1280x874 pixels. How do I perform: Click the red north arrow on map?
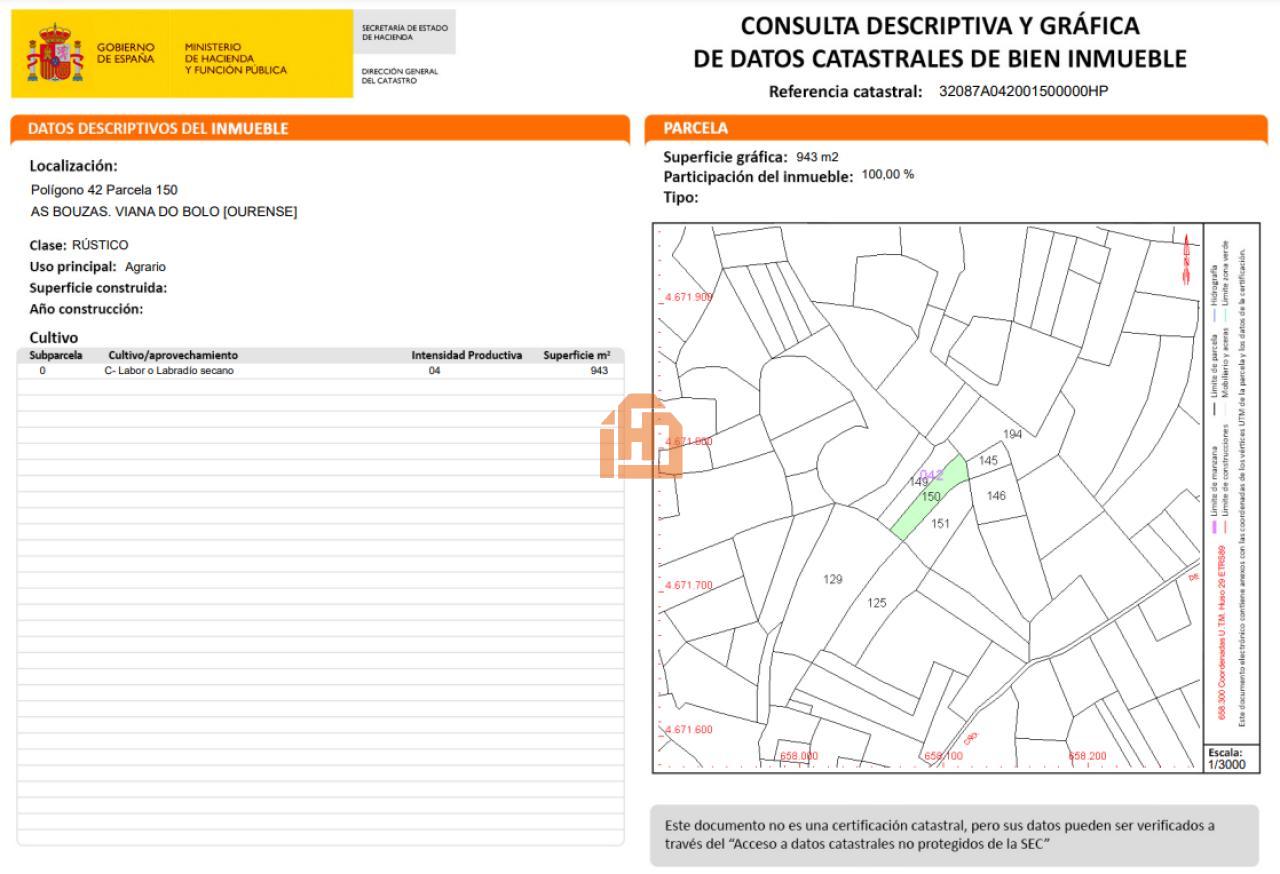pos(1186,258)
